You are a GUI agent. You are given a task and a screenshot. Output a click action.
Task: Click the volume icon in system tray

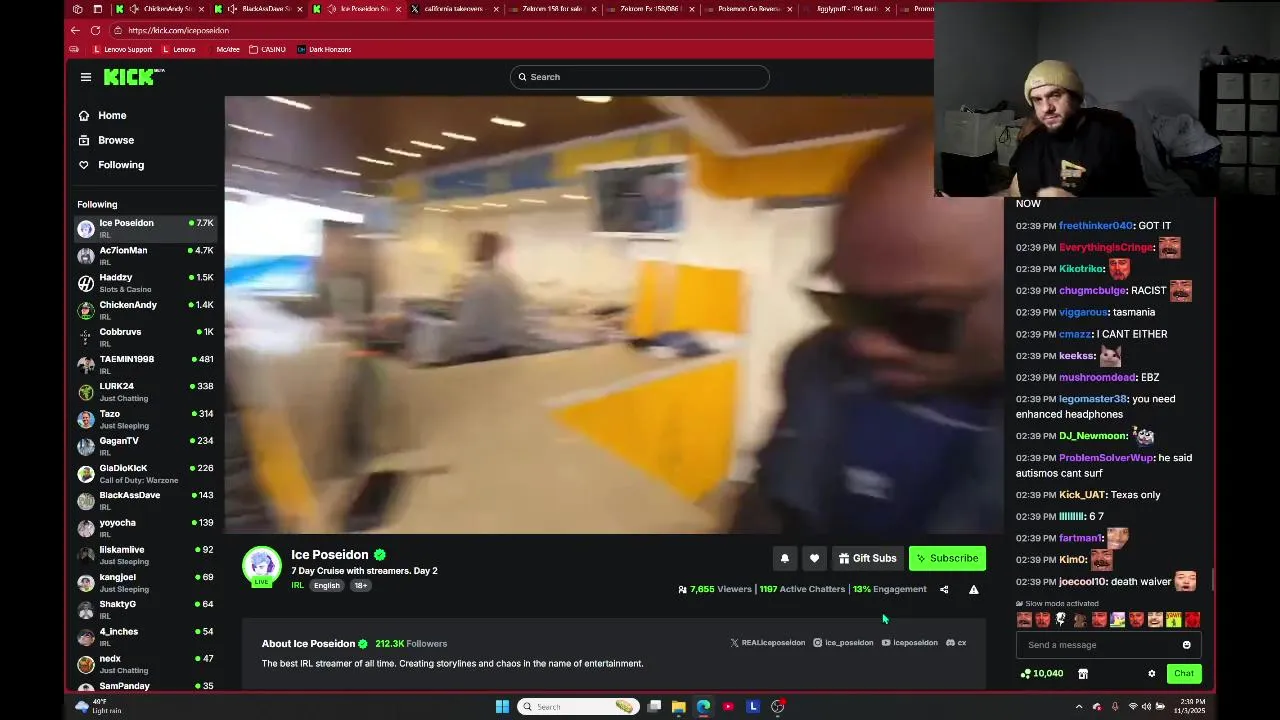point(1146,707)
